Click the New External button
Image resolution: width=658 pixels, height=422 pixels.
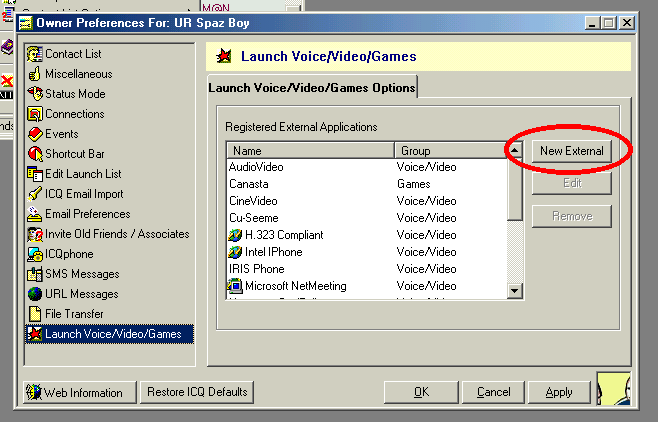(x=572, y=151)
